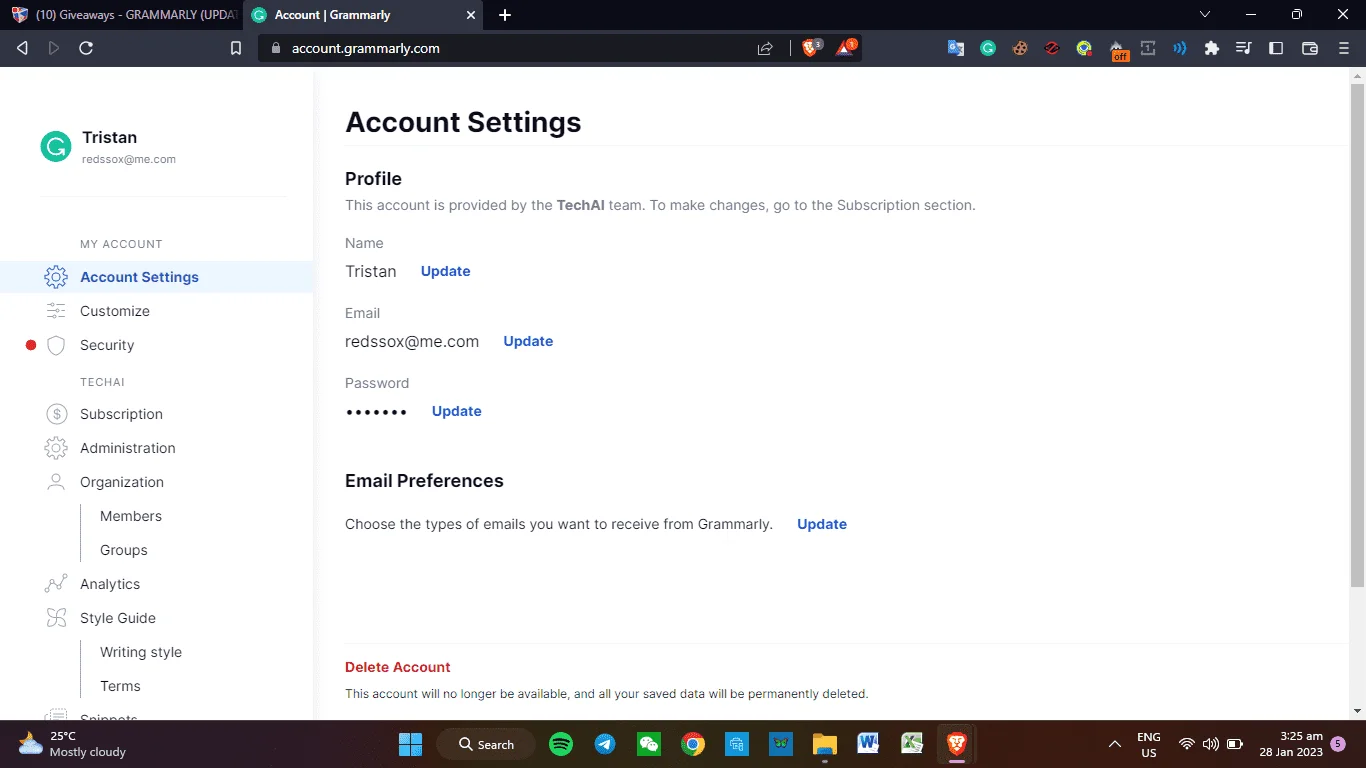Open Windows Start menu
1366x768 pixels.
pyautogui.click(x=410, y=744)
